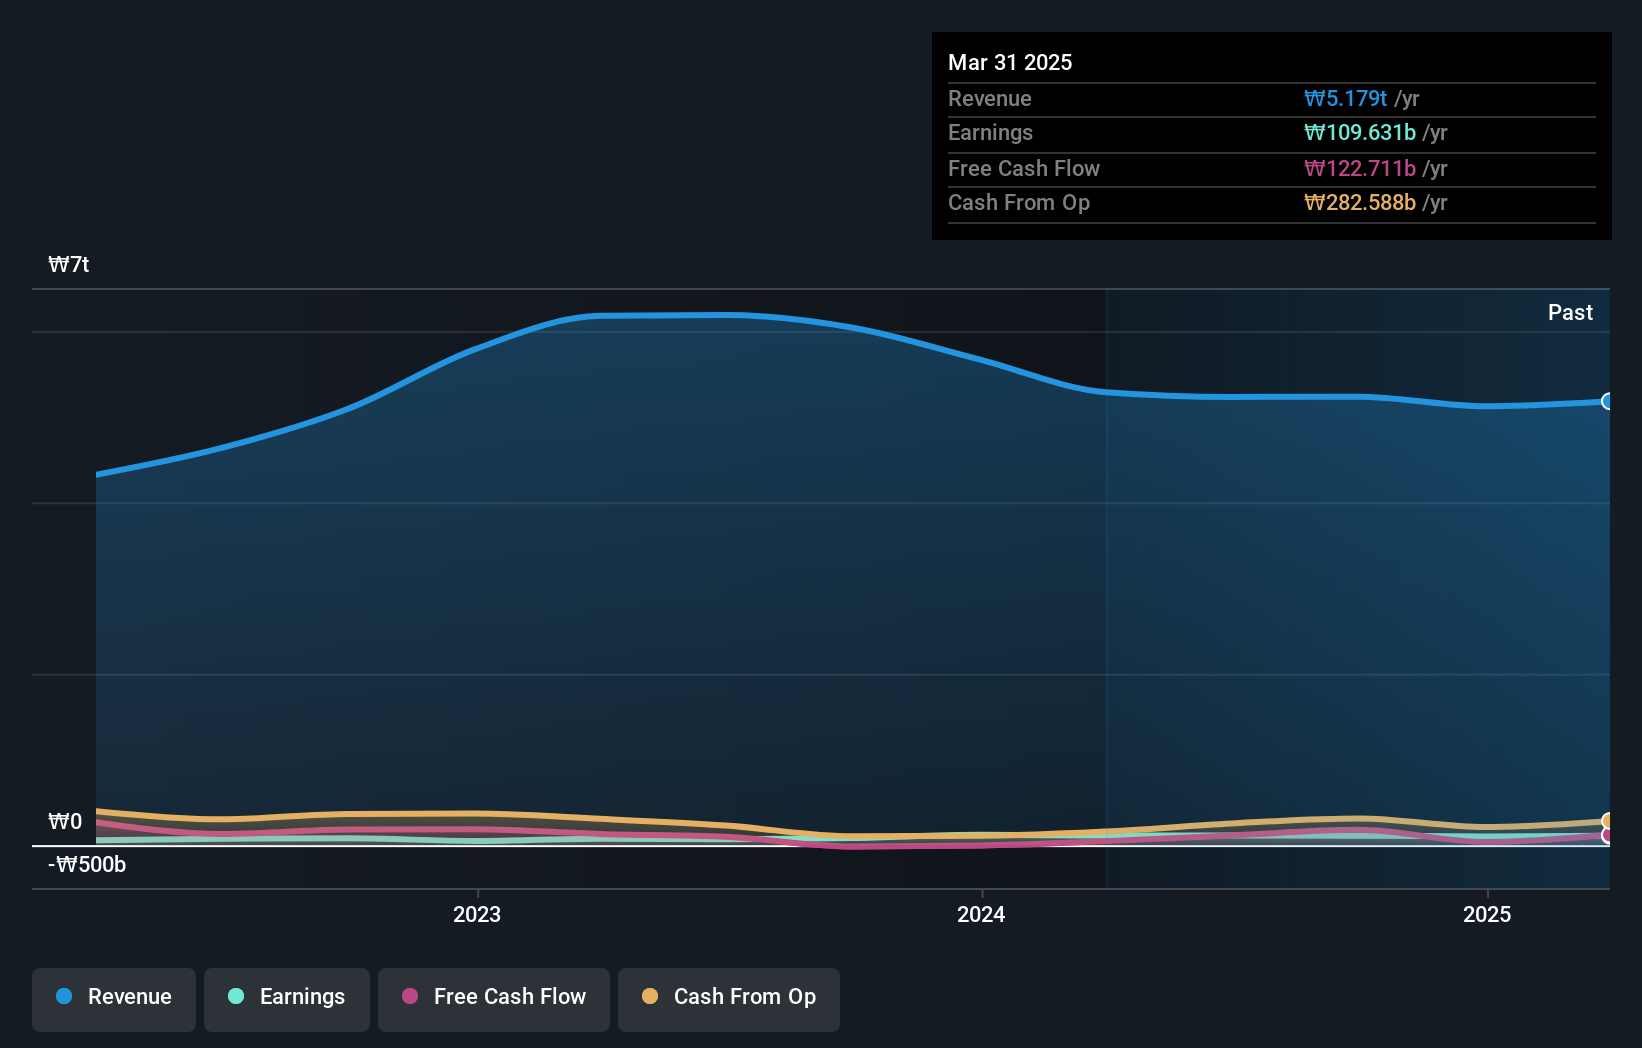Click the ₩0 y-axis label
The height and width of the screenshot is (1048, 1642).
click(65, 821)
